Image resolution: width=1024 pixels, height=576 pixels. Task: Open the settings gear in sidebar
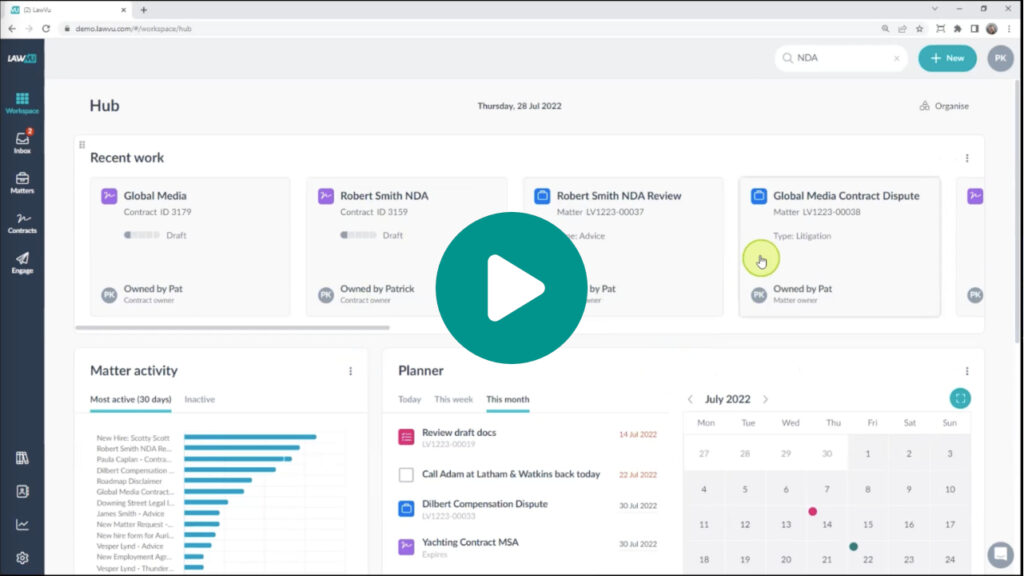tap(22, 558)
